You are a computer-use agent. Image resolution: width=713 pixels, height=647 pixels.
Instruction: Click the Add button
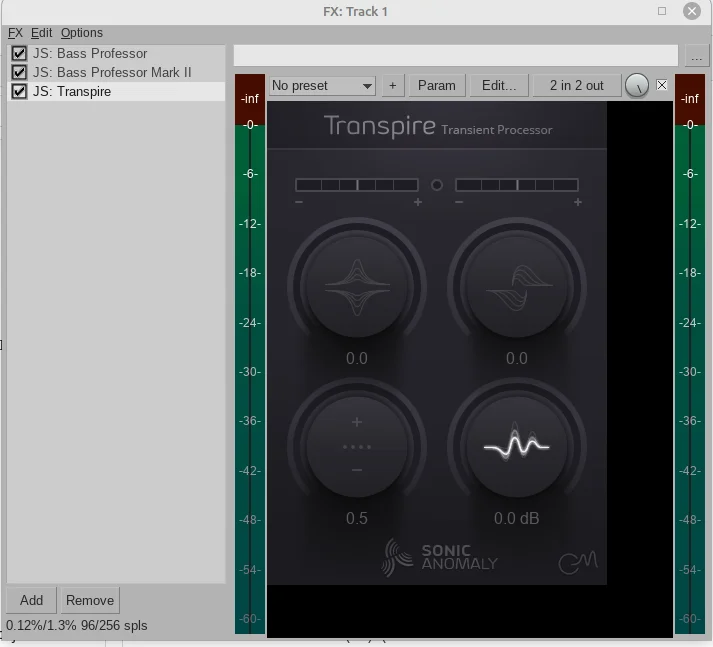(31, 600)
